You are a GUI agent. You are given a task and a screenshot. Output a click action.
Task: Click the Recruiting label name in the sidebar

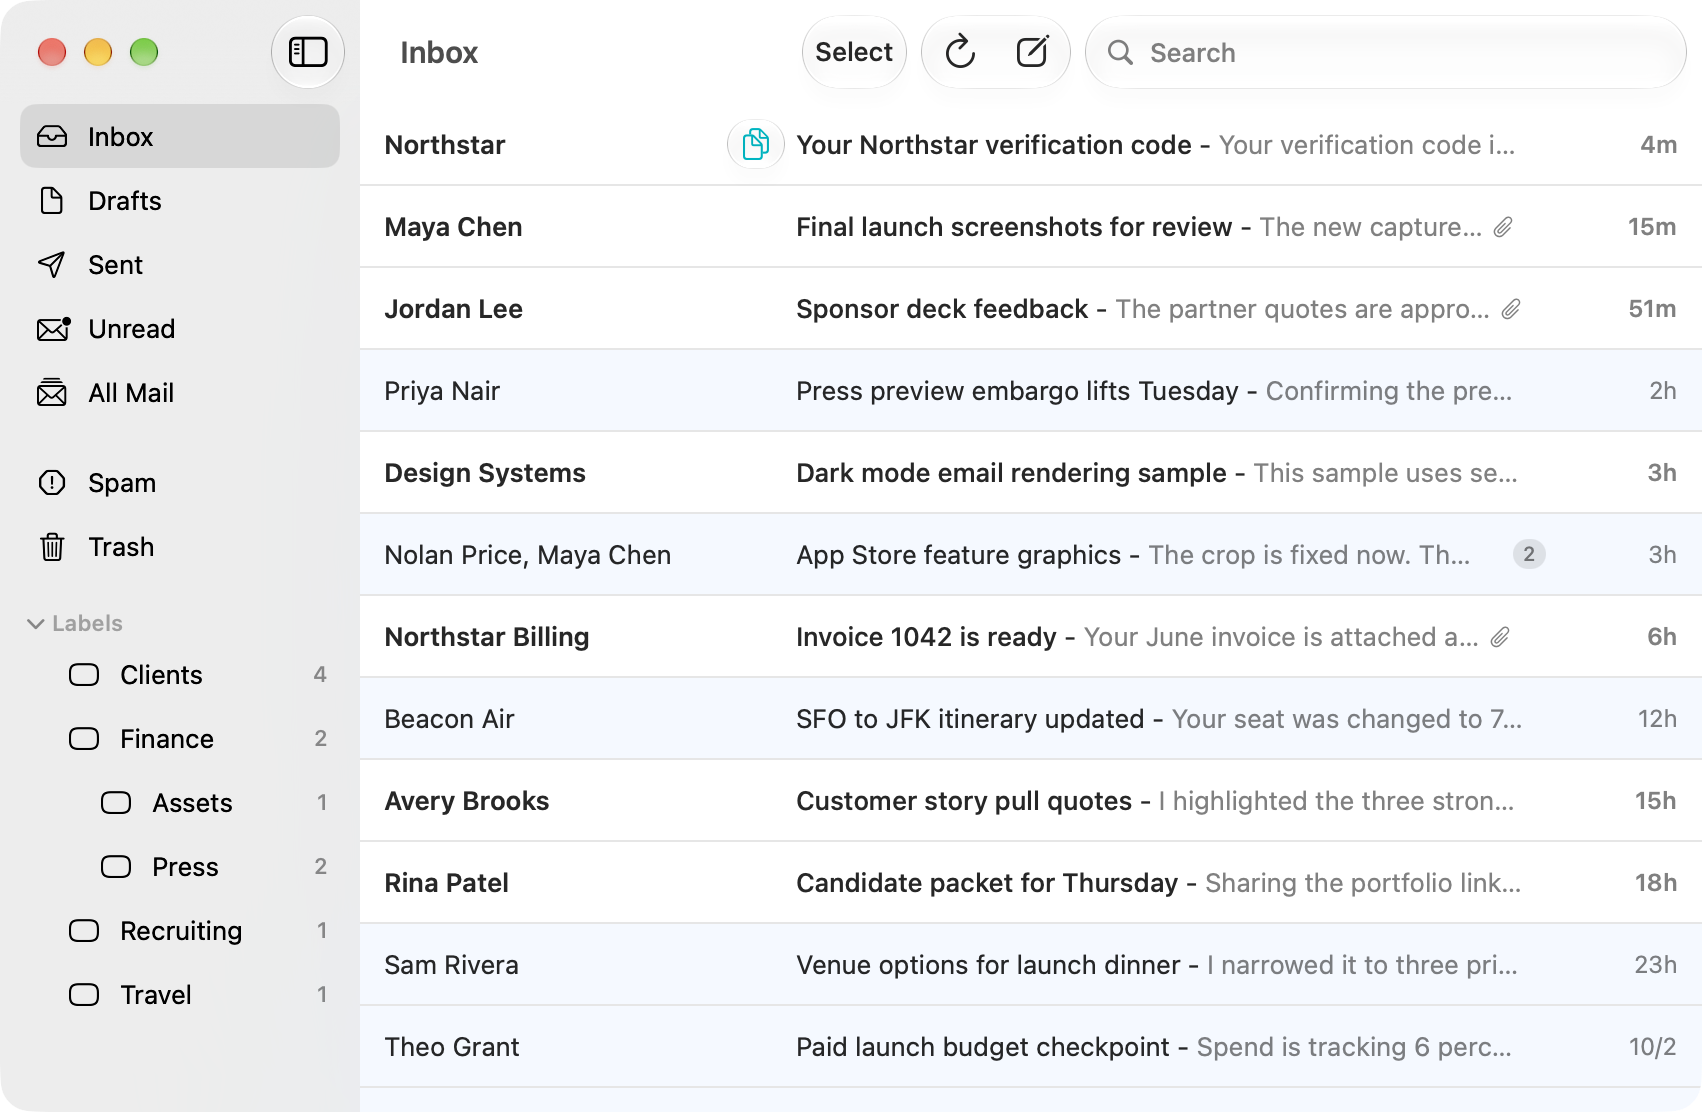click(181, 931)
